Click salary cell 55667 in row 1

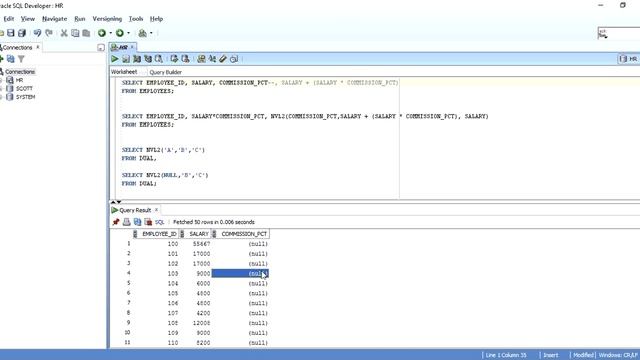click(201, 244)
